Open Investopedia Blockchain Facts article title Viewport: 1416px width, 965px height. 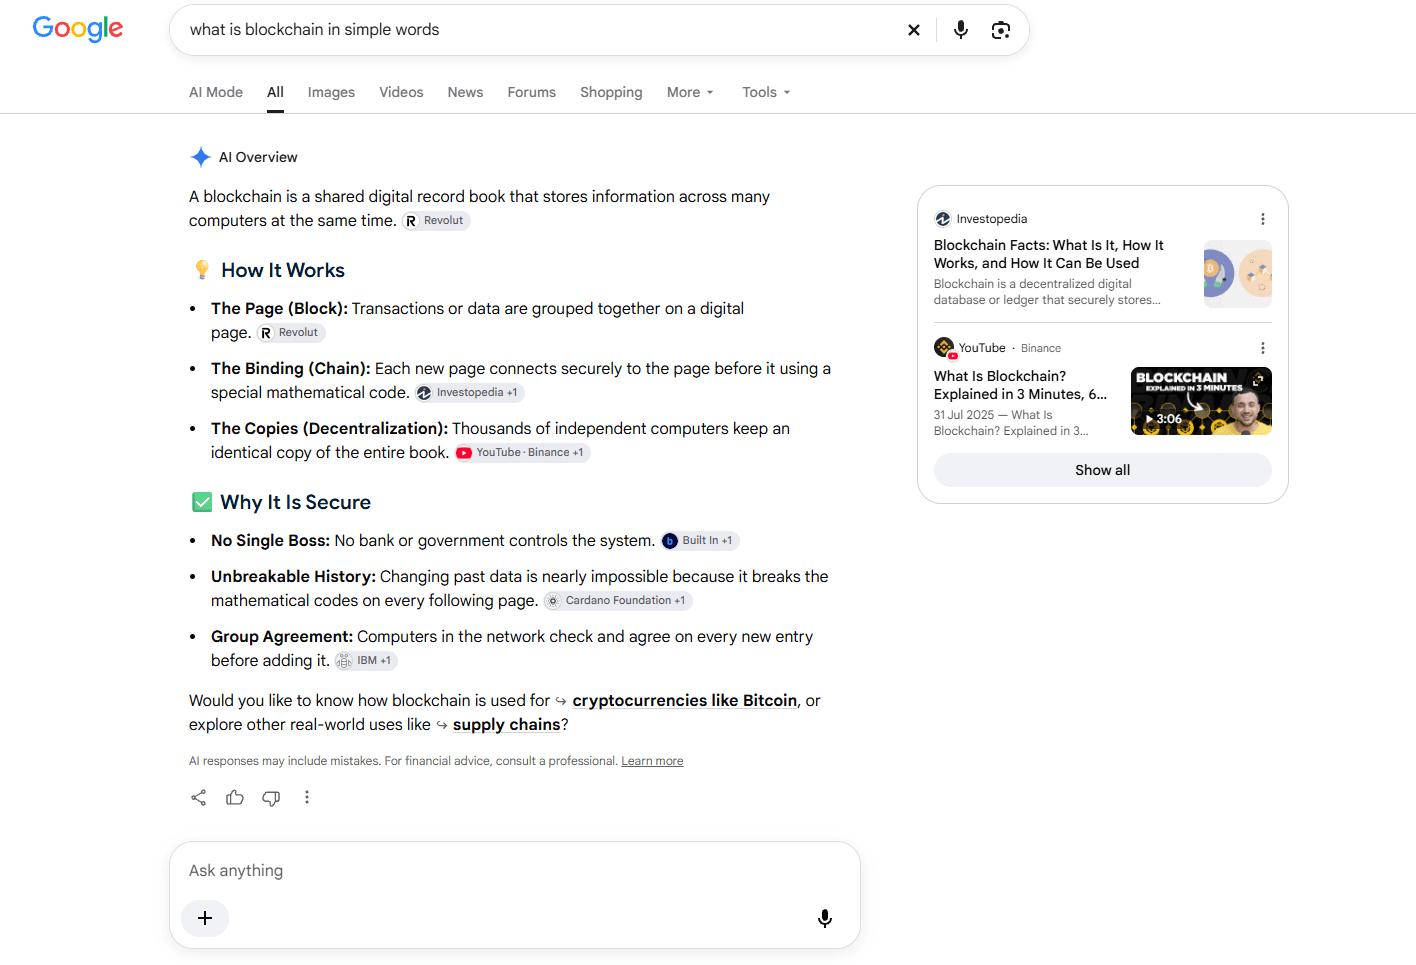(x=1049, y=254)
